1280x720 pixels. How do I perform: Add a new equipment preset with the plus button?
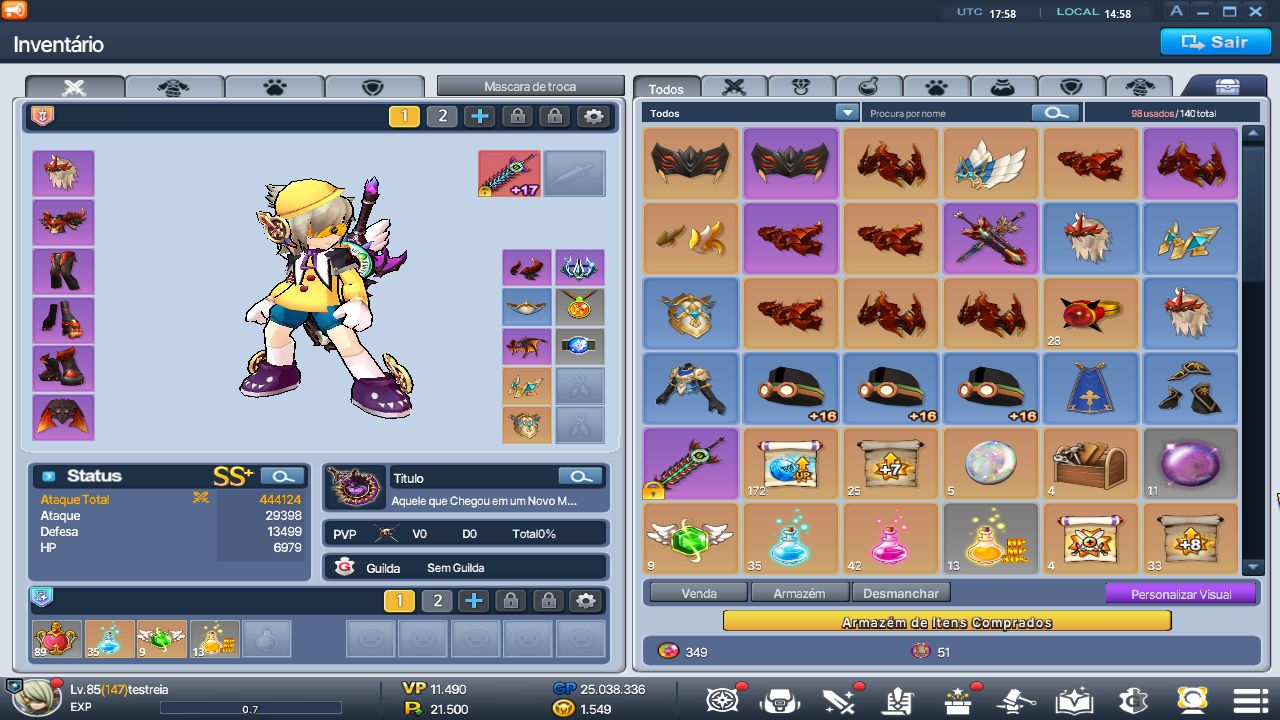(480, 116)
